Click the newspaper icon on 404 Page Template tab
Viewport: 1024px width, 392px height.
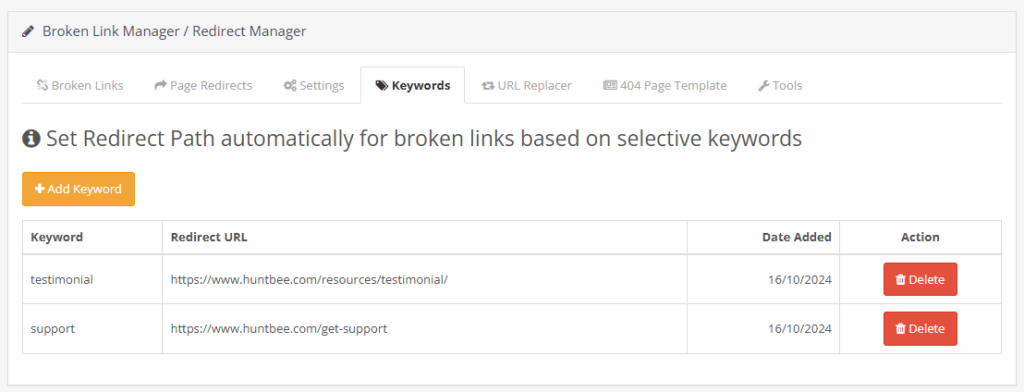(610, 85)
